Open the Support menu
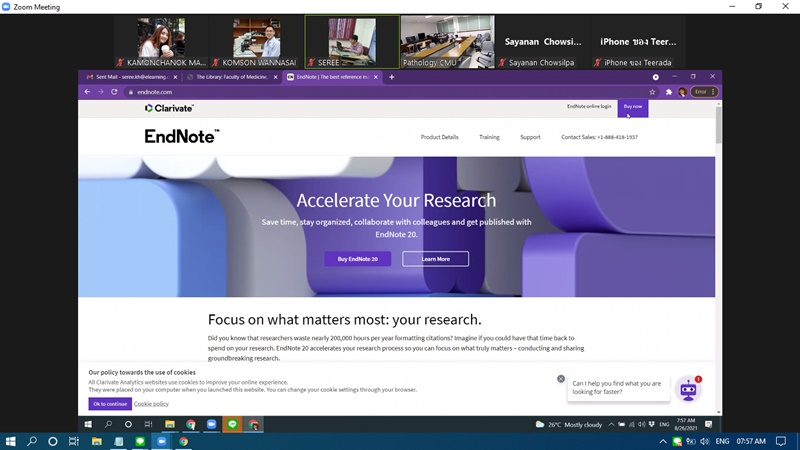This screenshot has width=800, height=450. [530, 137]
